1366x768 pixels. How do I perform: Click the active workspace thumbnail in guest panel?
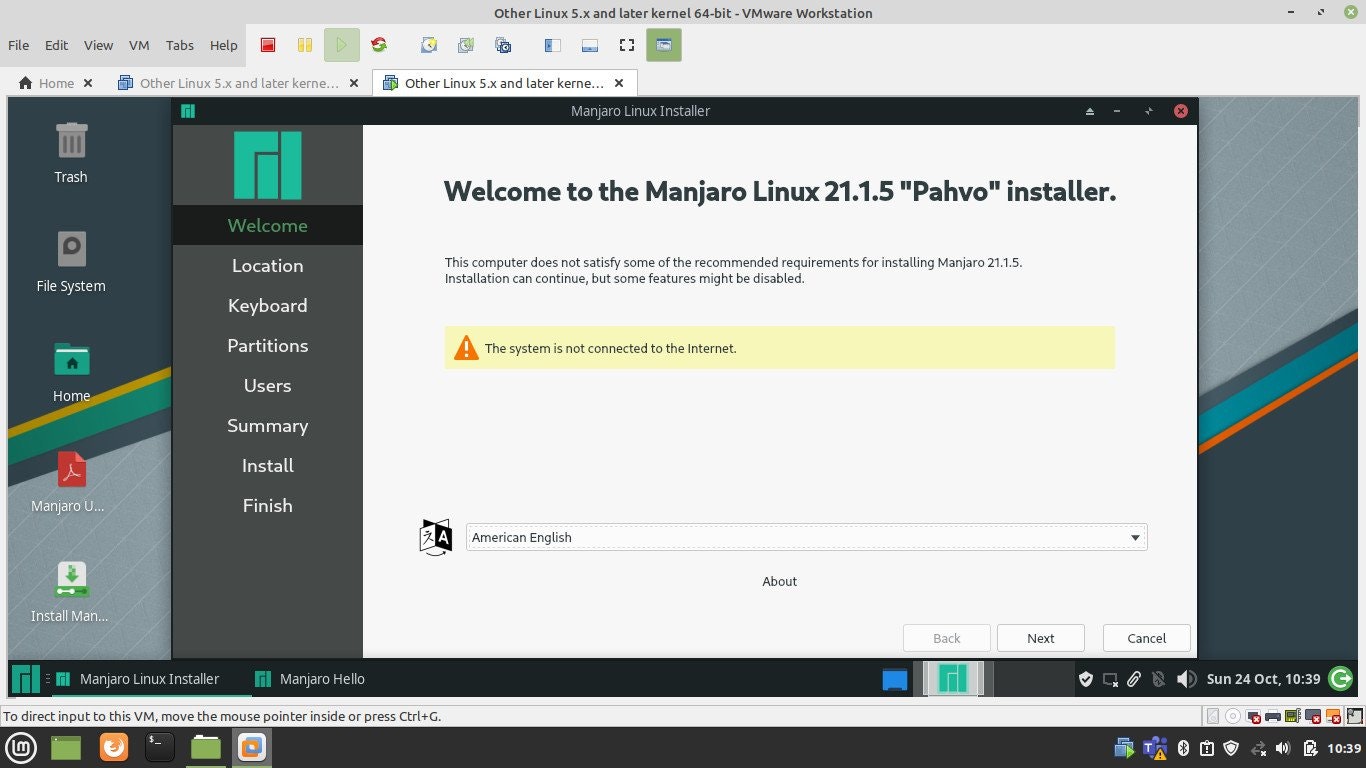click(x=953, y=679)
